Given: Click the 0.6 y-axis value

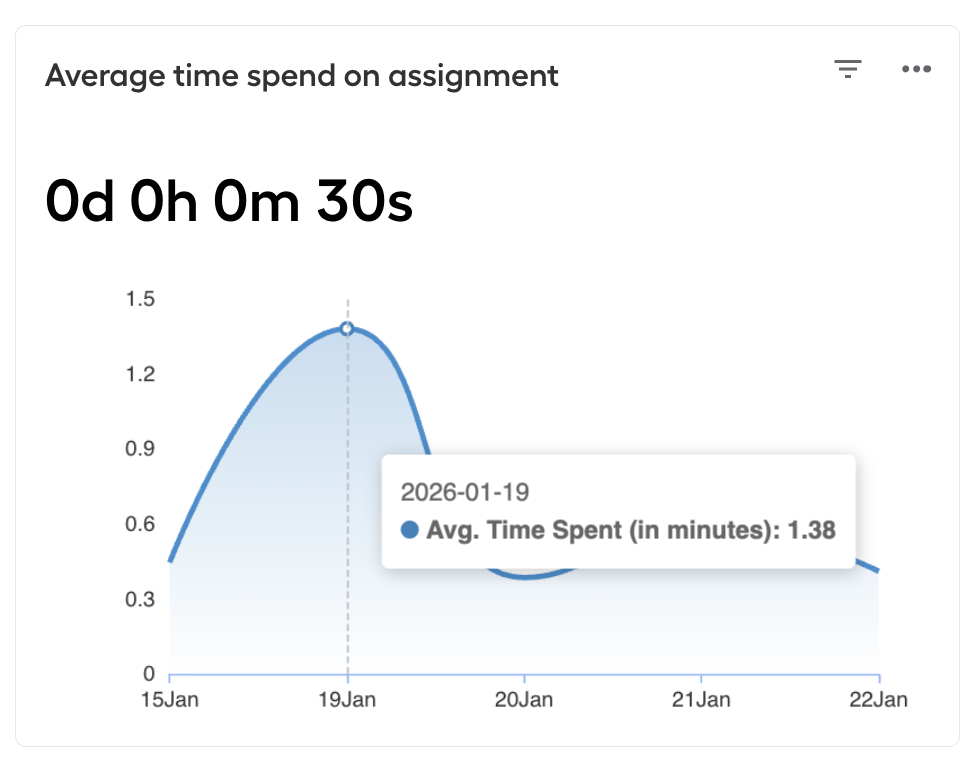Looking at the screenshot, I should pyautogui.click(x=140, y=524).
